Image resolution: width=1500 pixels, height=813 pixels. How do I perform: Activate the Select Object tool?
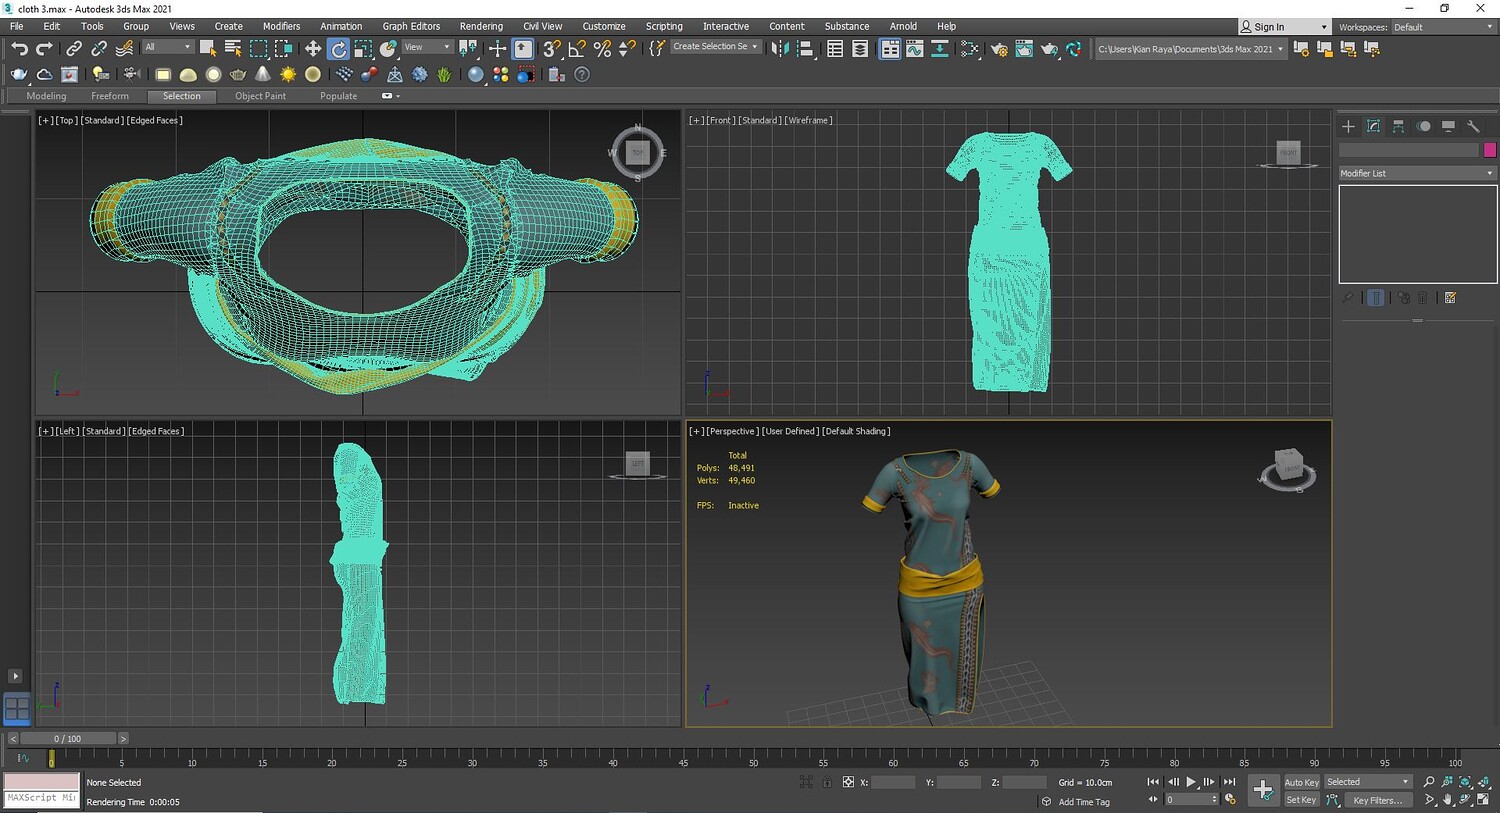[x=208, y=48]
